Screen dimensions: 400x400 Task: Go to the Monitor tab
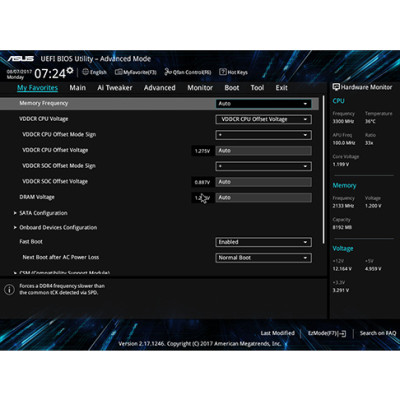click(x=200, y=88)
